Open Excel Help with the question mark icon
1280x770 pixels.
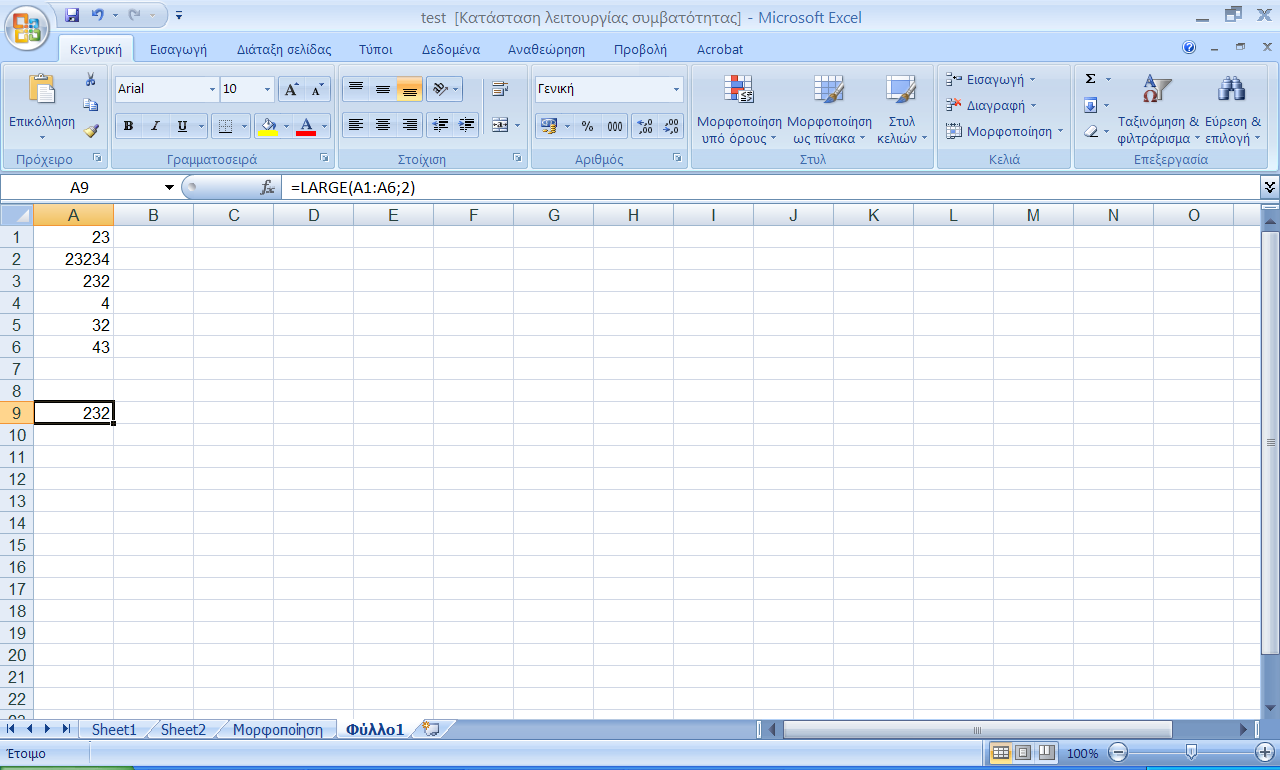[x=1189, y=47]
